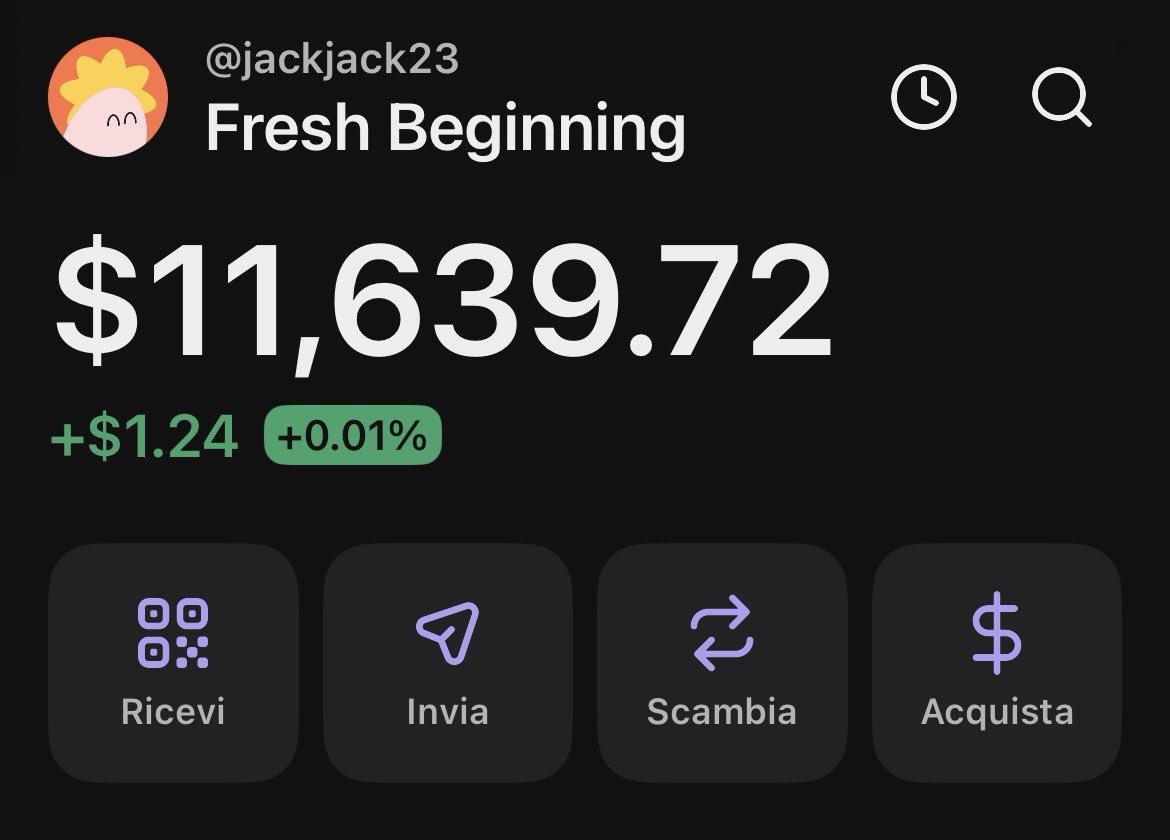This screenshot has height=840, width=1170.
Task: Click the Invia paper plane icon
Action: point(448,633)
